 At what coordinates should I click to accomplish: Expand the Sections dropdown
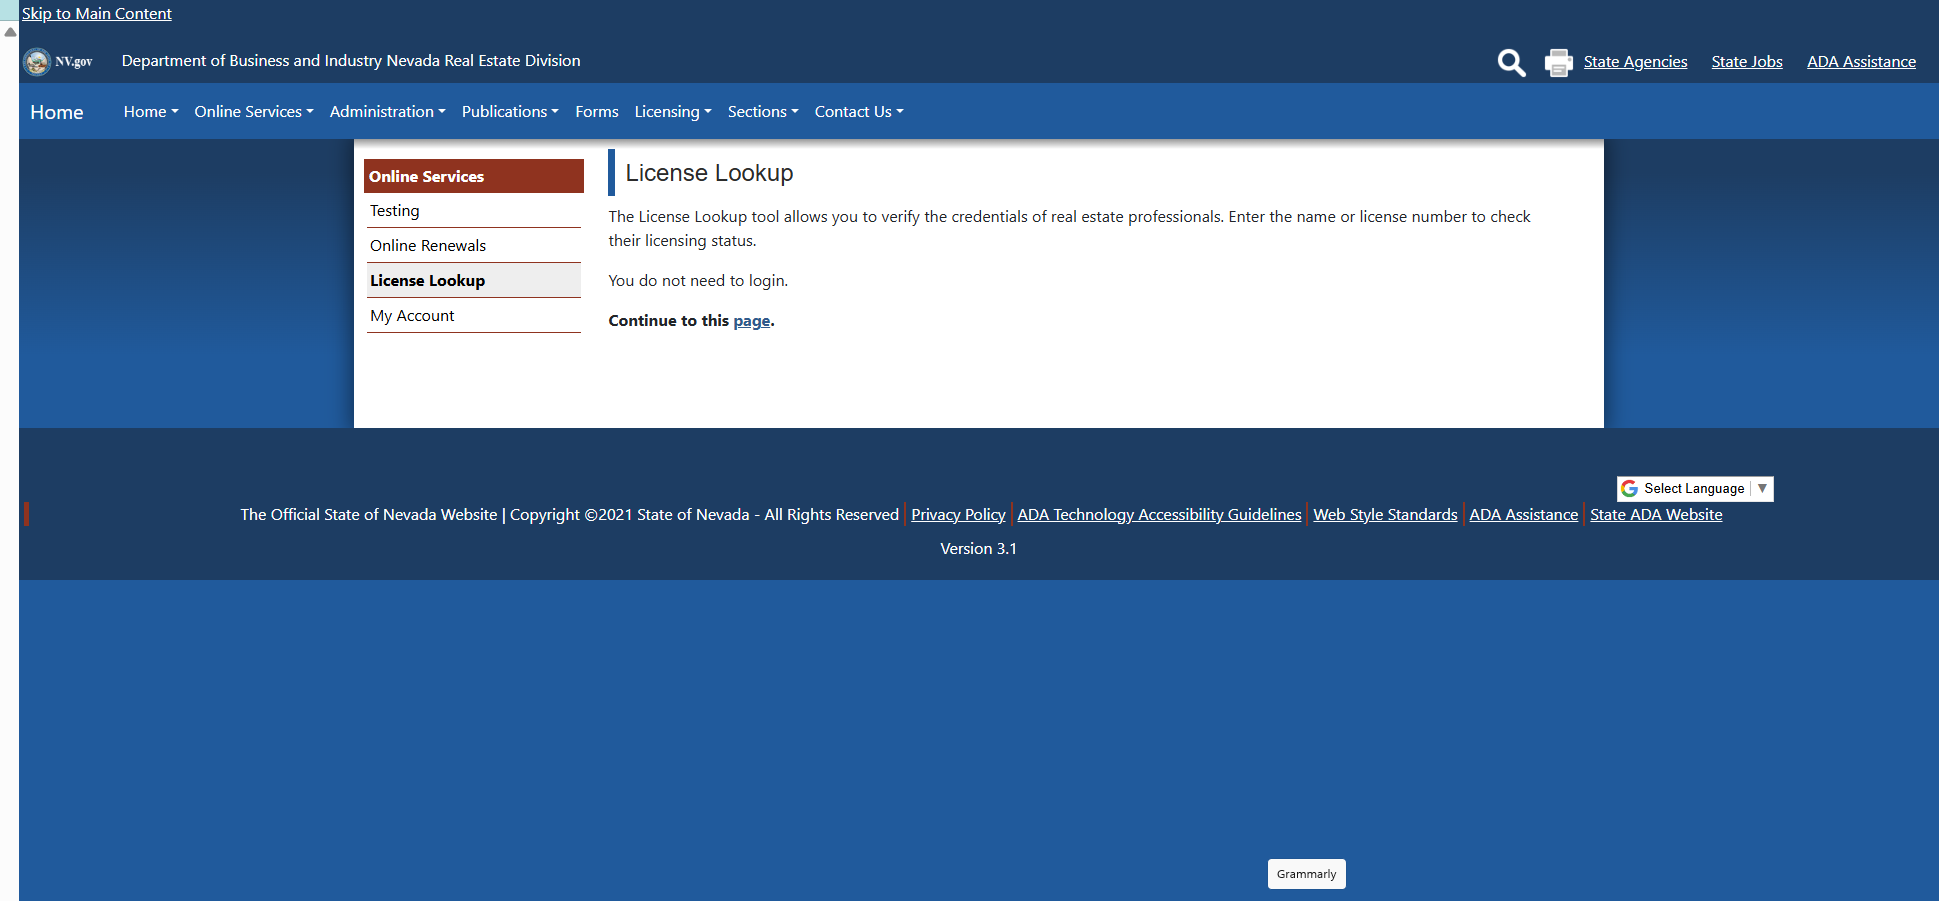(x=763, y=112)
